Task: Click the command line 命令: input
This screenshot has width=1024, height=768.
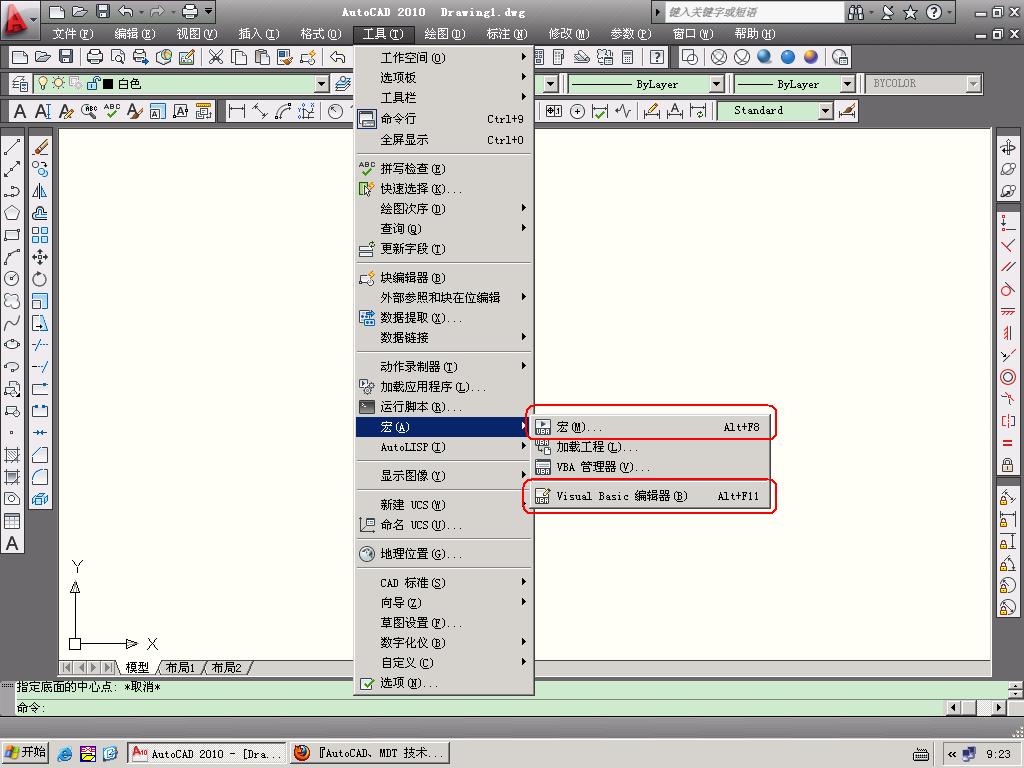Action: click(480, 707)
